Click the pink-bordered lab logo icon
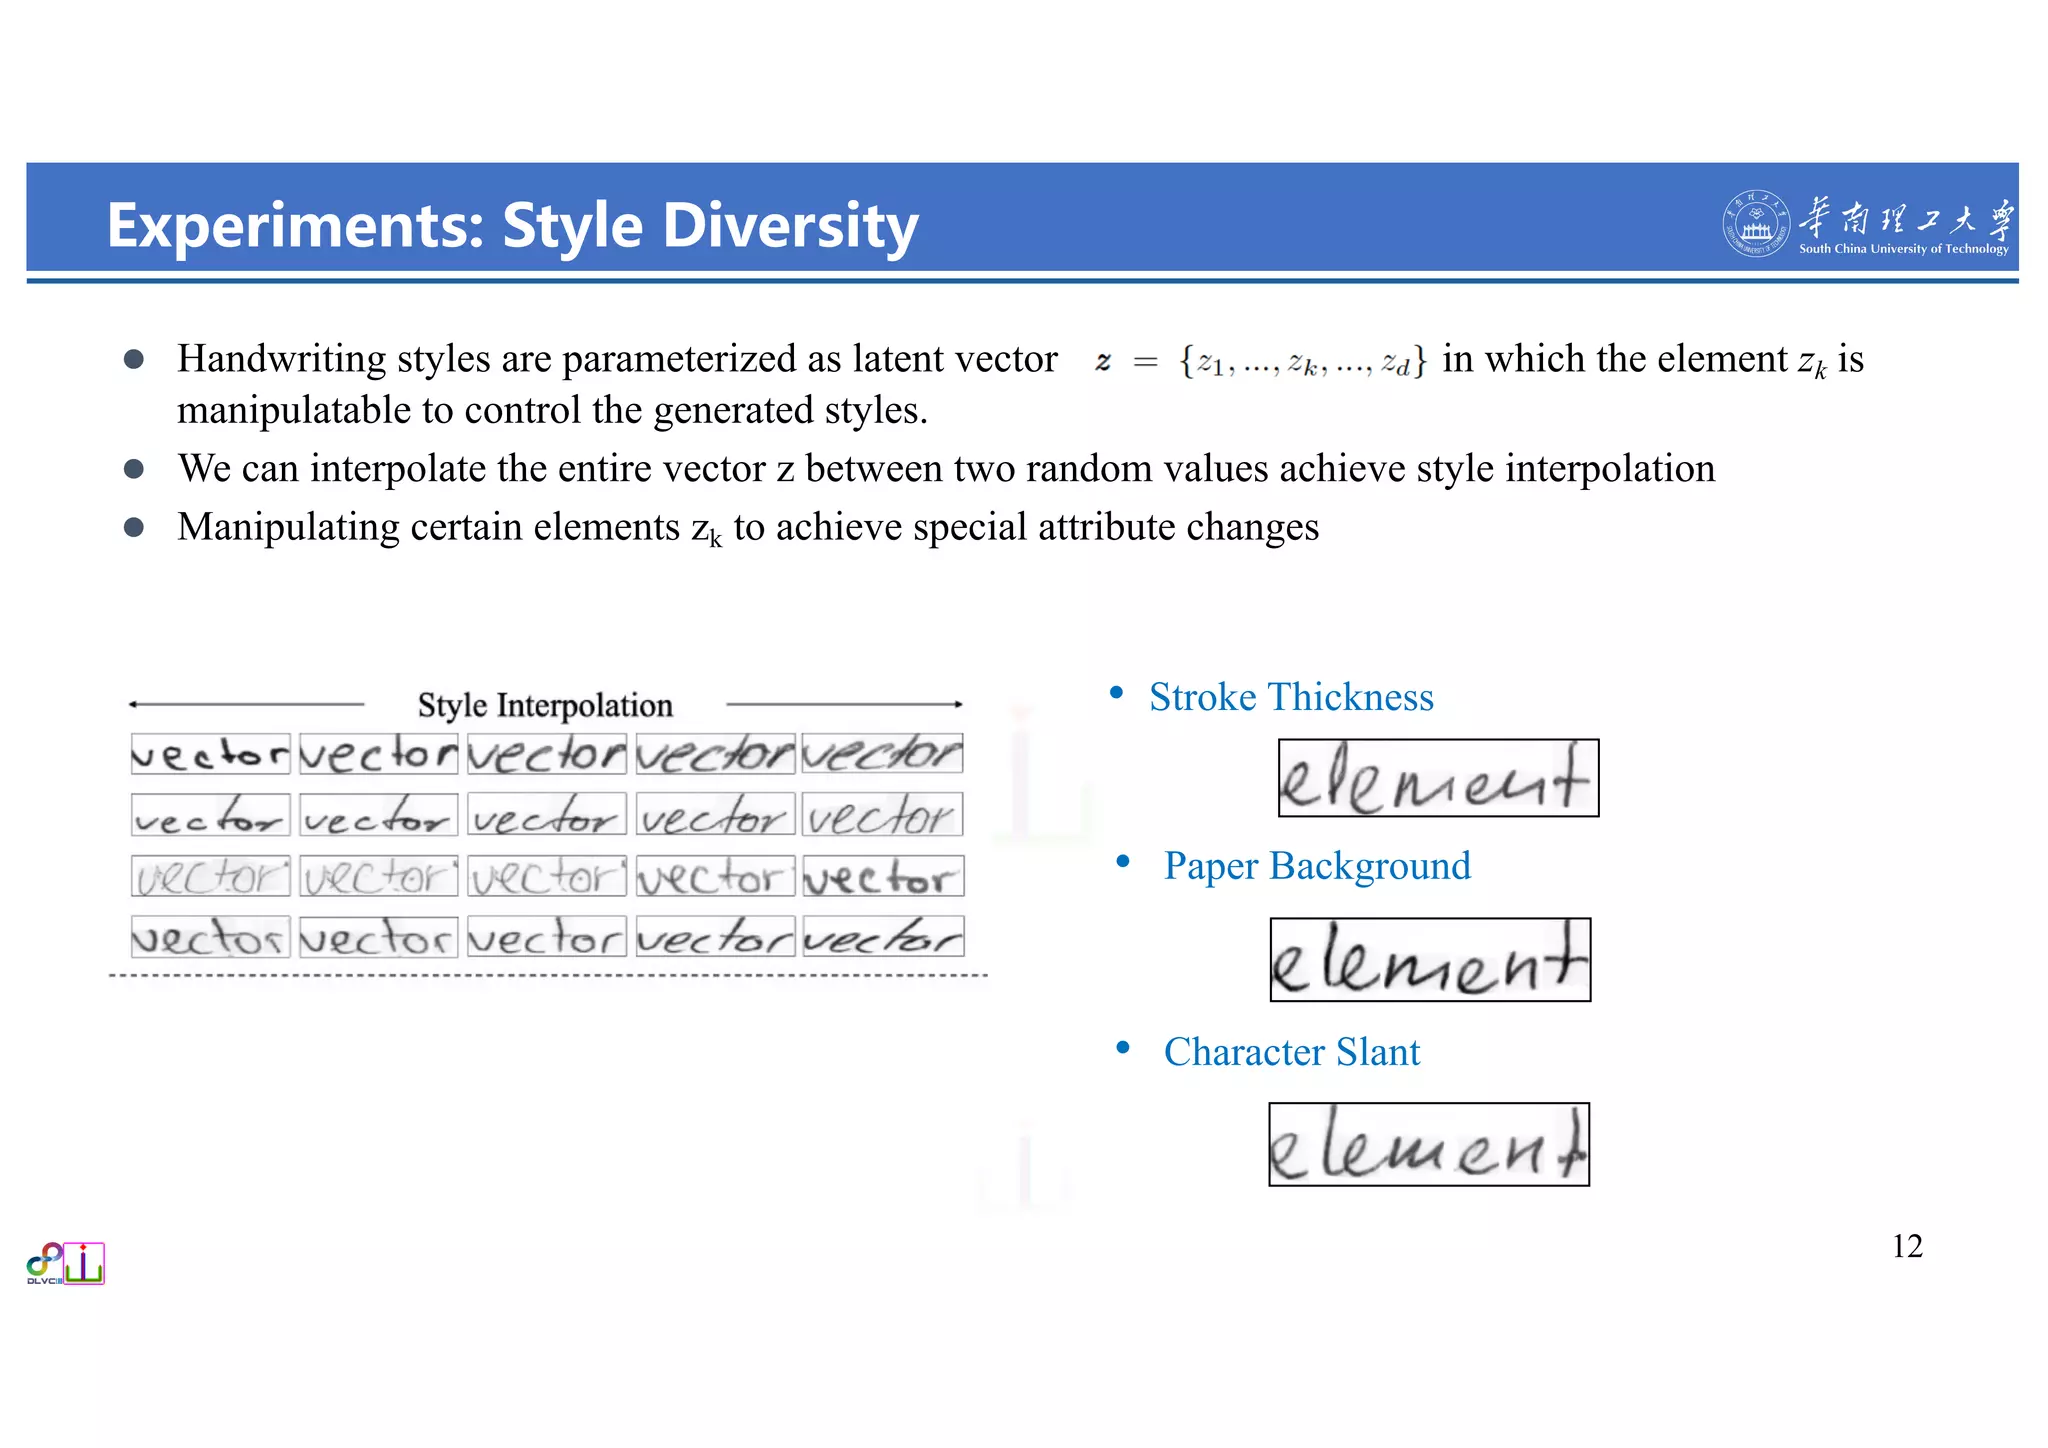Image resolution: width=2048 pixels, height=1448 pixels. (x=84, y=1264)
